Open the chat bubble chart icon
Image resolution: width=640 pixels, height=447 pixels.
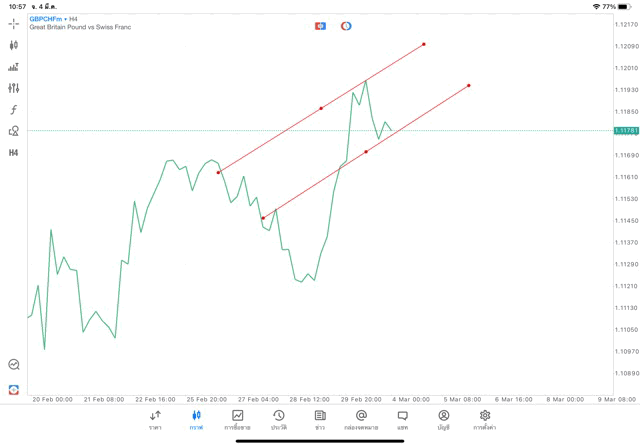[x=14, y=365]
